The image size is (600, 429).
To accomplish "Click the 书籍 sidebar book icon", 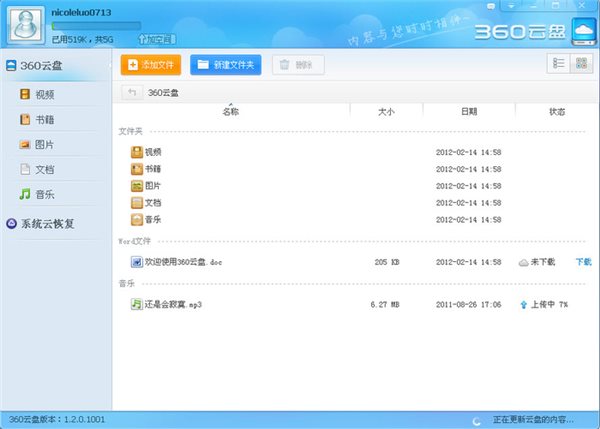I will (x=25, y=119).
